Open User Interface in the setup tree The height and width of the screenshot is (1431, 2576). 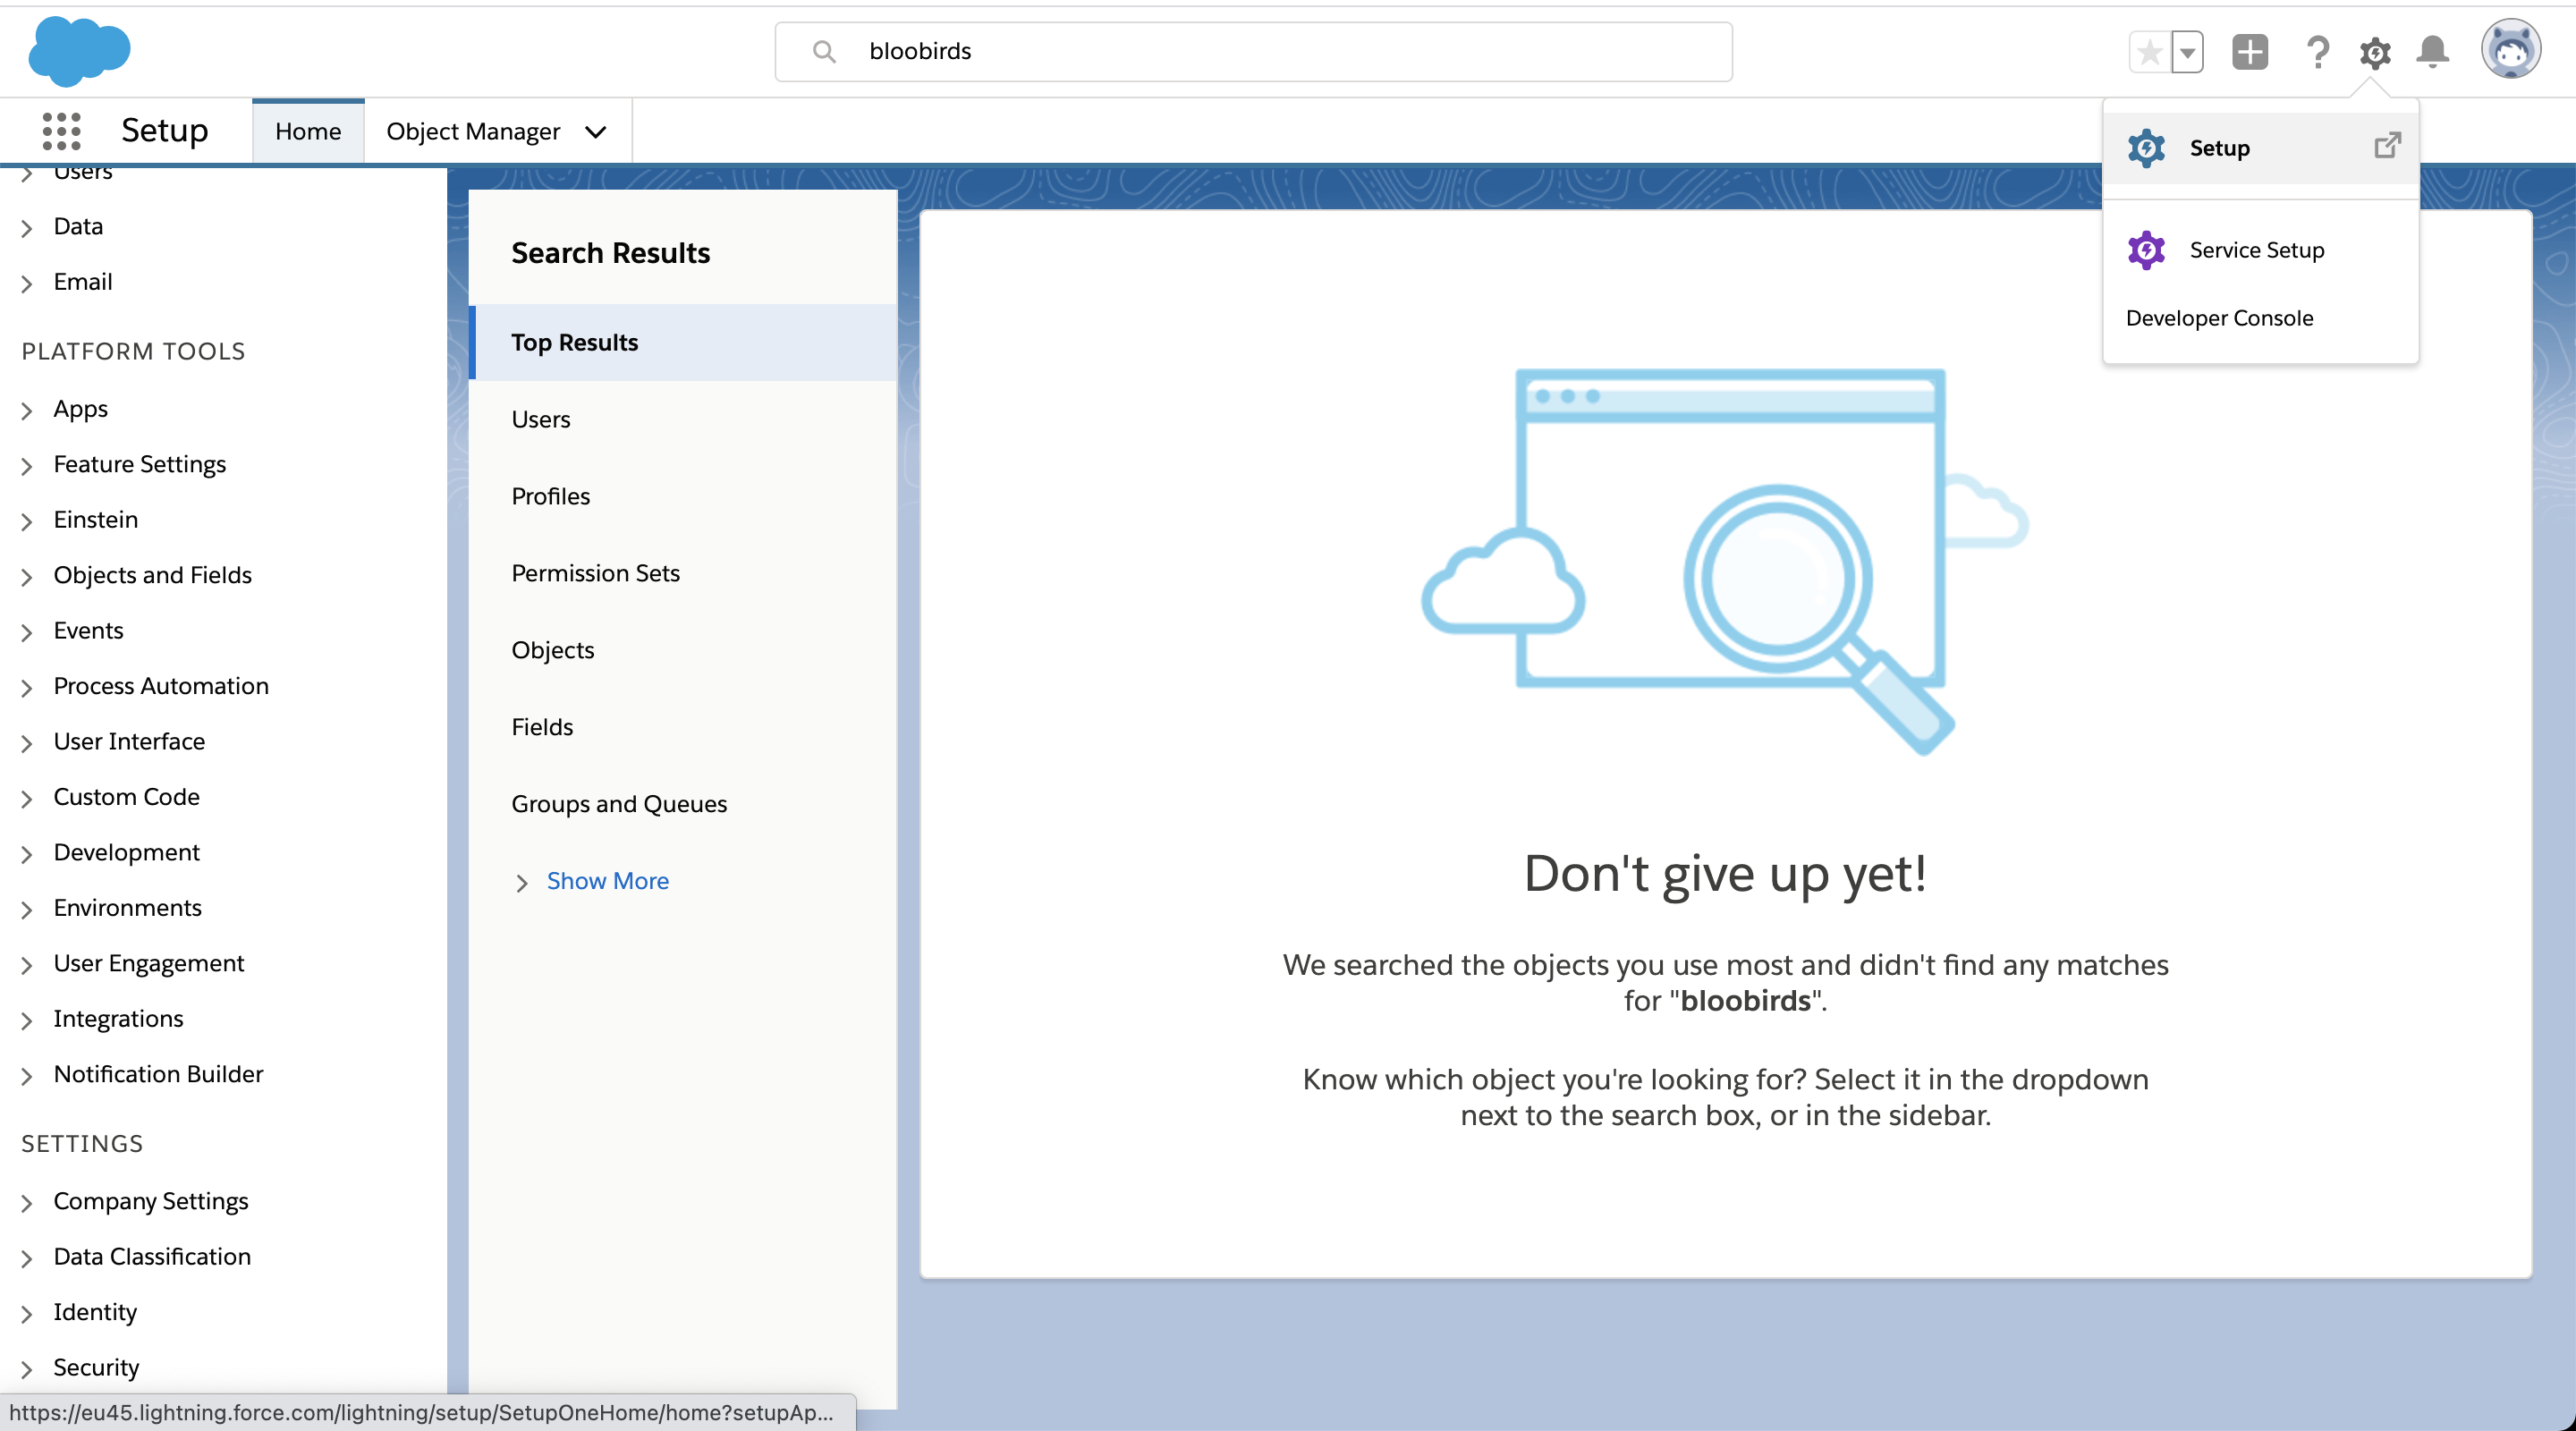pyautogui.click(x=129, y=741)
